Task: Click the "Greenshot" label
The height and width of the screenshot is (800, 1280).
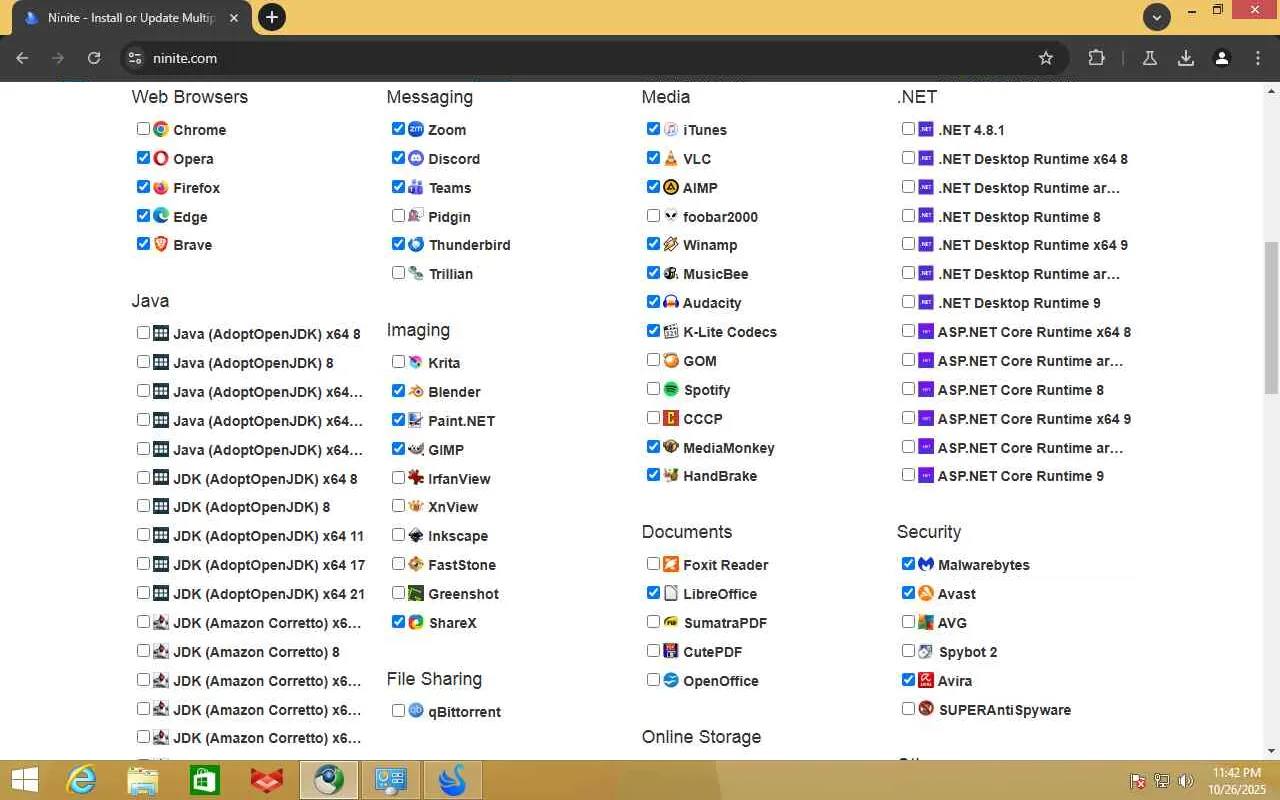Action: coord(463,594)
